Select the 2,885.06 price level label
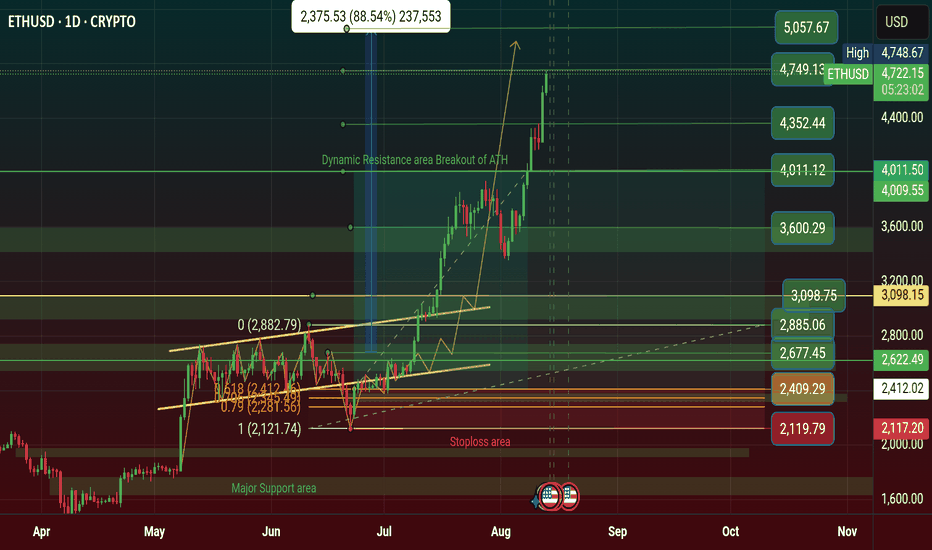 click(802, 325)
